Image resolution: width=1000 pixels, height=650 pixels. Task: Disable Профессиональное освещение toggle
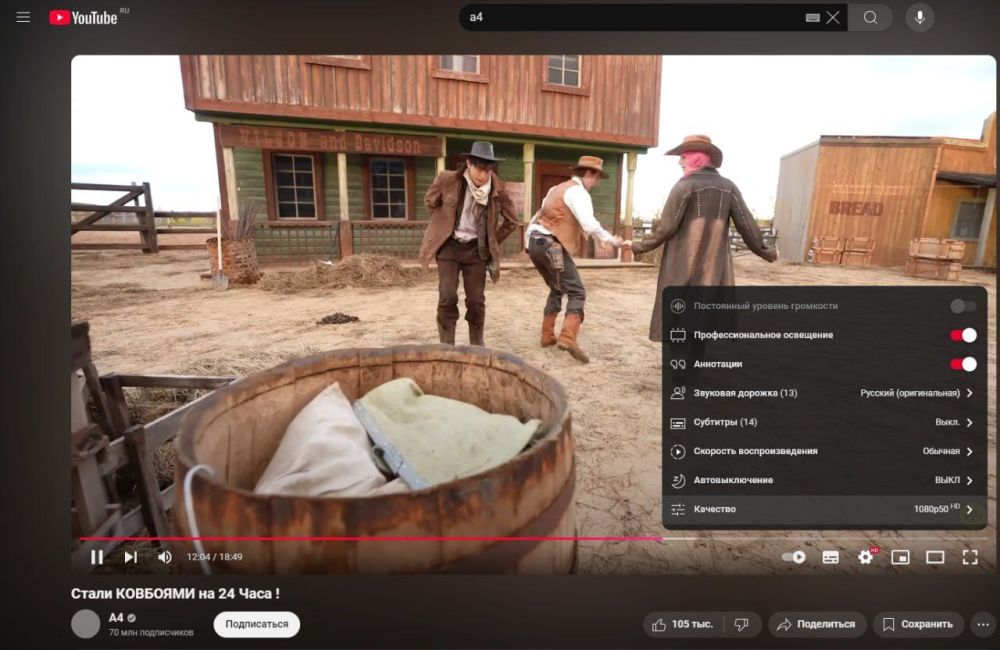(x=963, y=335)
